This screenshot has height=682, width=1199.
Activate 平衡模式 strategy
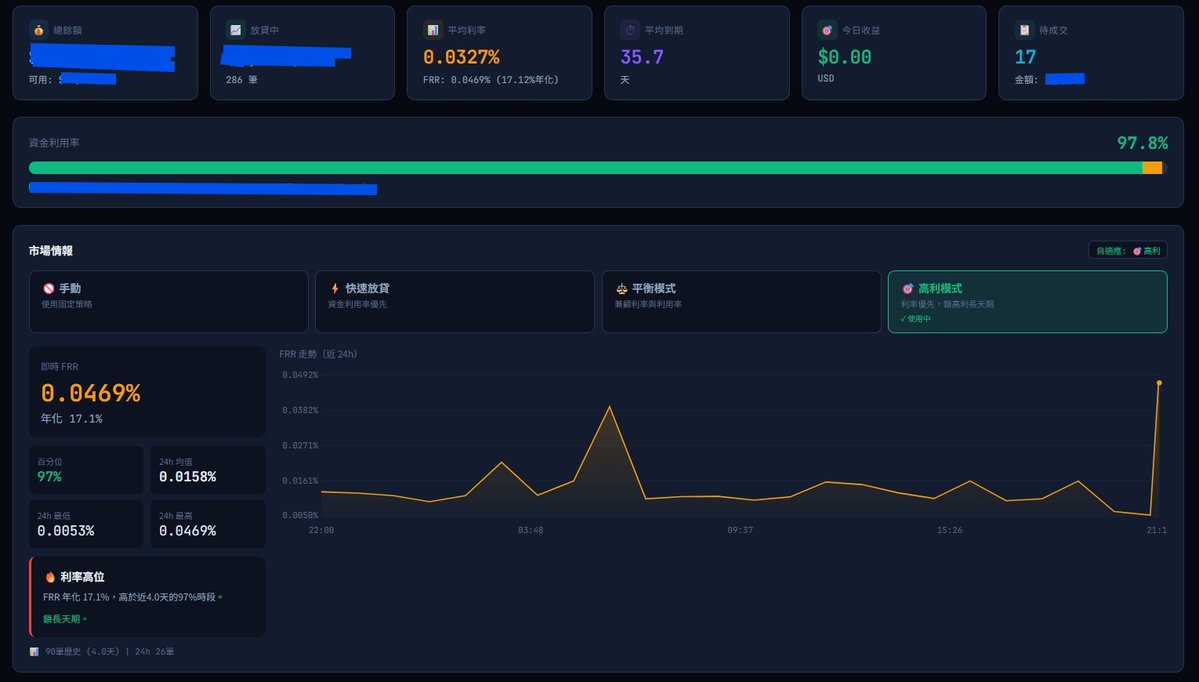(742, 301)
